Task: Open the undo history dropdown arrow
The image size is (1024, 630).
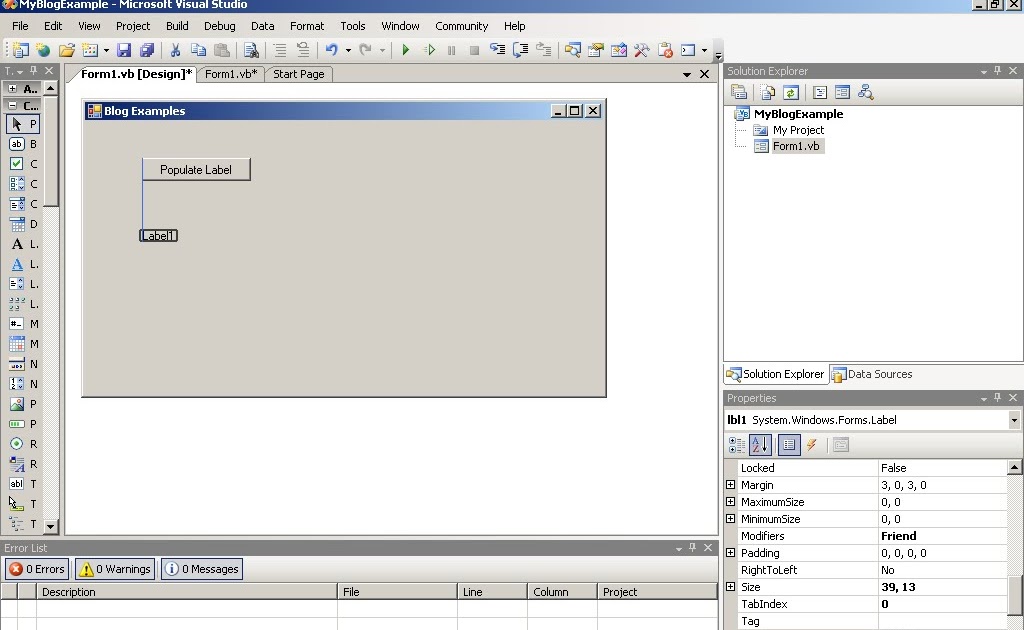Action: pyautogui.click(x=348, y=50)
